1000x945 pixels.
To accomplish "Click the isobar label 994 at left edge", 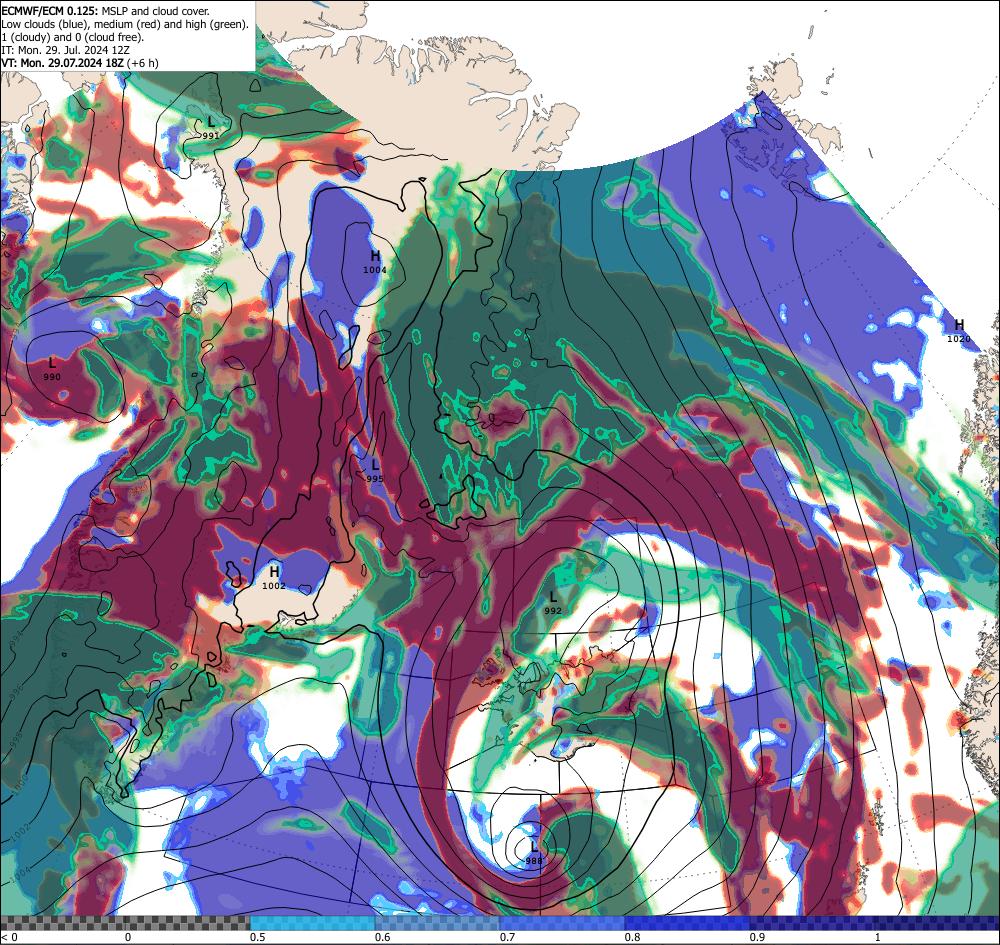I will coord(17,638).
